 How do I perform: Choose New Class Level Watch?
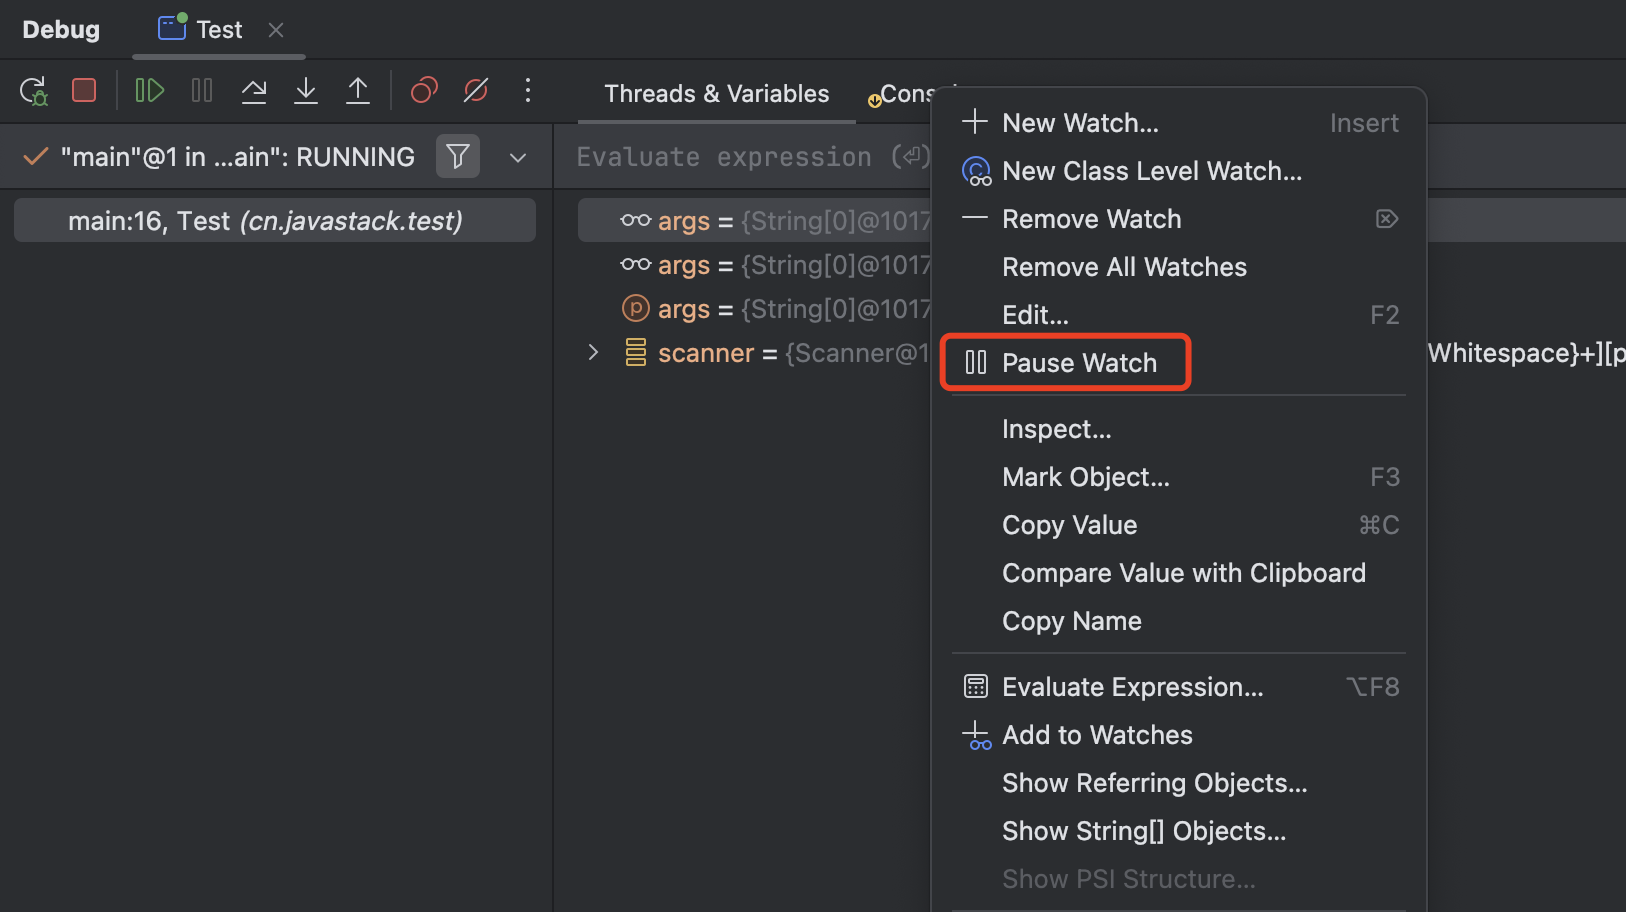[1151, 171]
